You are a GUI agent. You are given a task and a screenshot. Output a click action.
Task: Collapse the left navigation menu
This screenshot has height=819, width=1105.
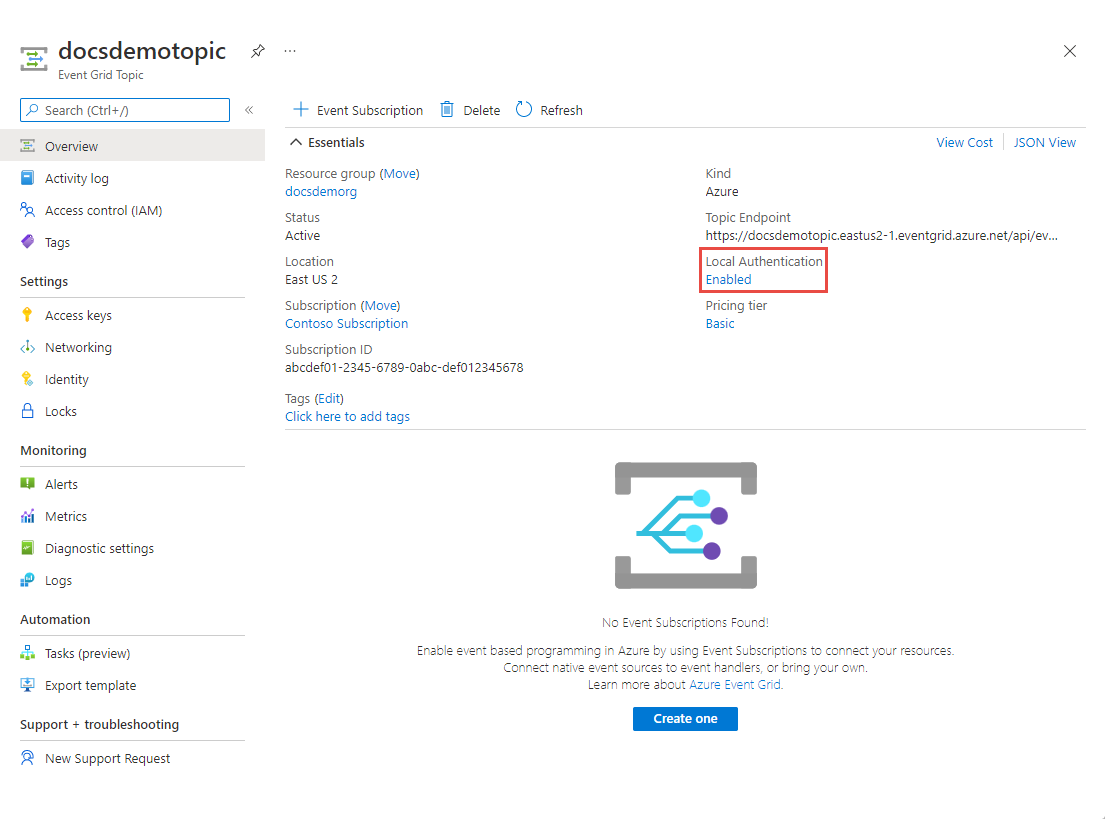(249, 110)
